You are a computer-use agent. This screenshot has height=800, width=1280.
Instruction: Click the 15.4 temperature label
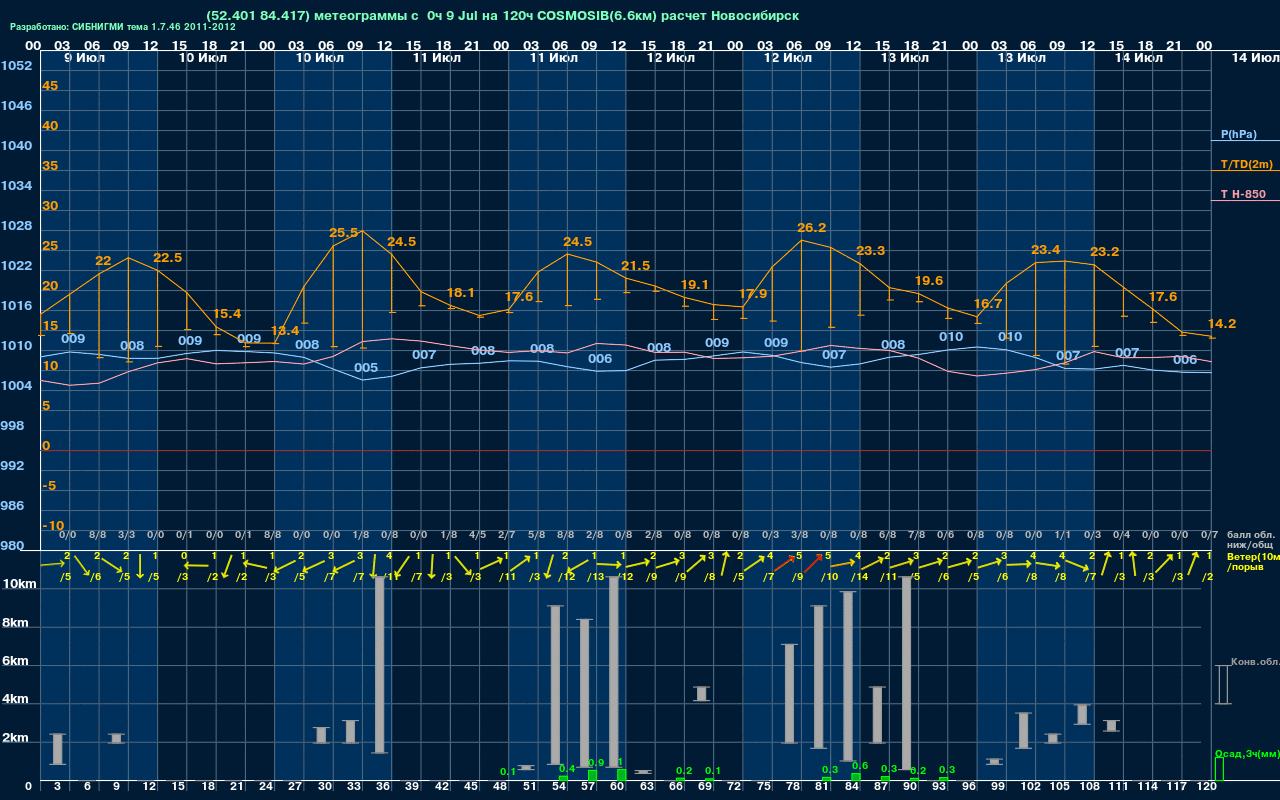227,313
